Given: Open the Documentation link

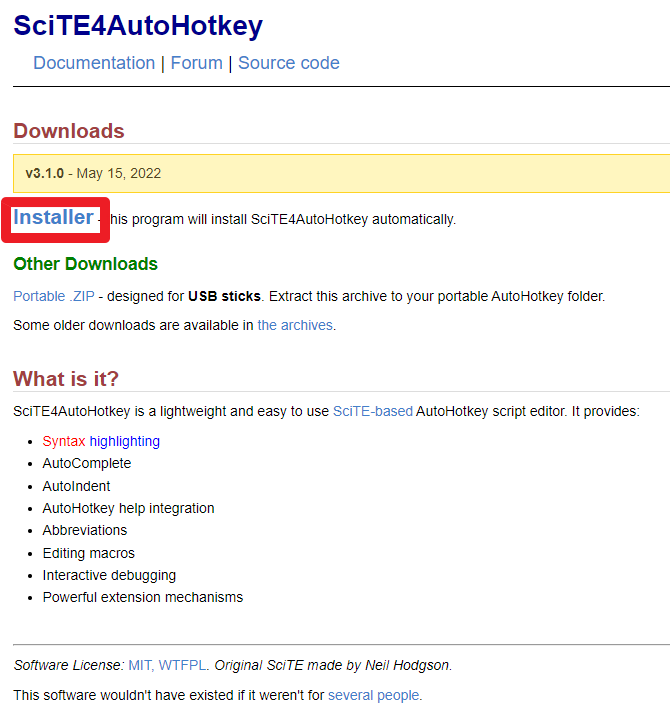Looking at the screenshot, I should pos(94,63).
